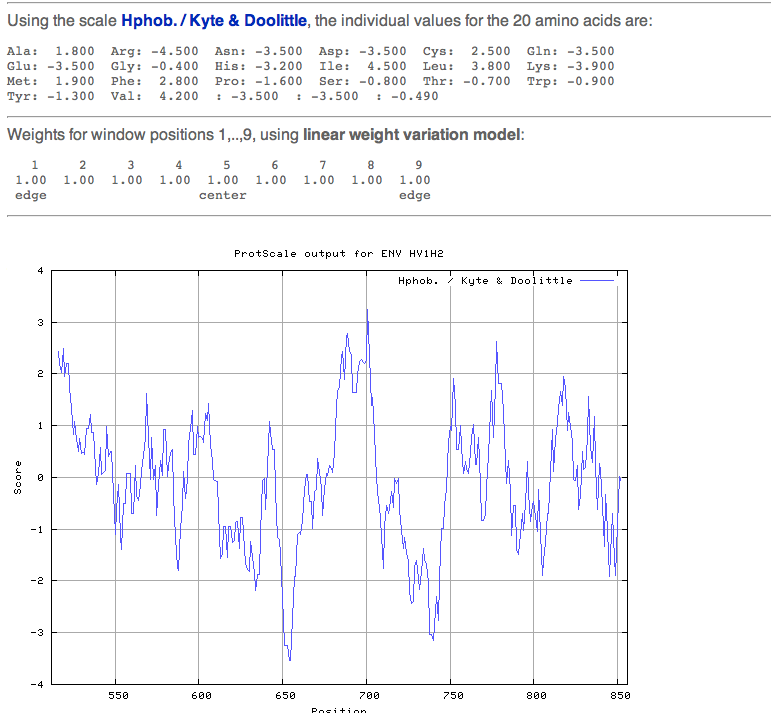Select the Hphob. / Kyte & Doolittle legend label
Screen dimensions: 771x713
(485, 281)
